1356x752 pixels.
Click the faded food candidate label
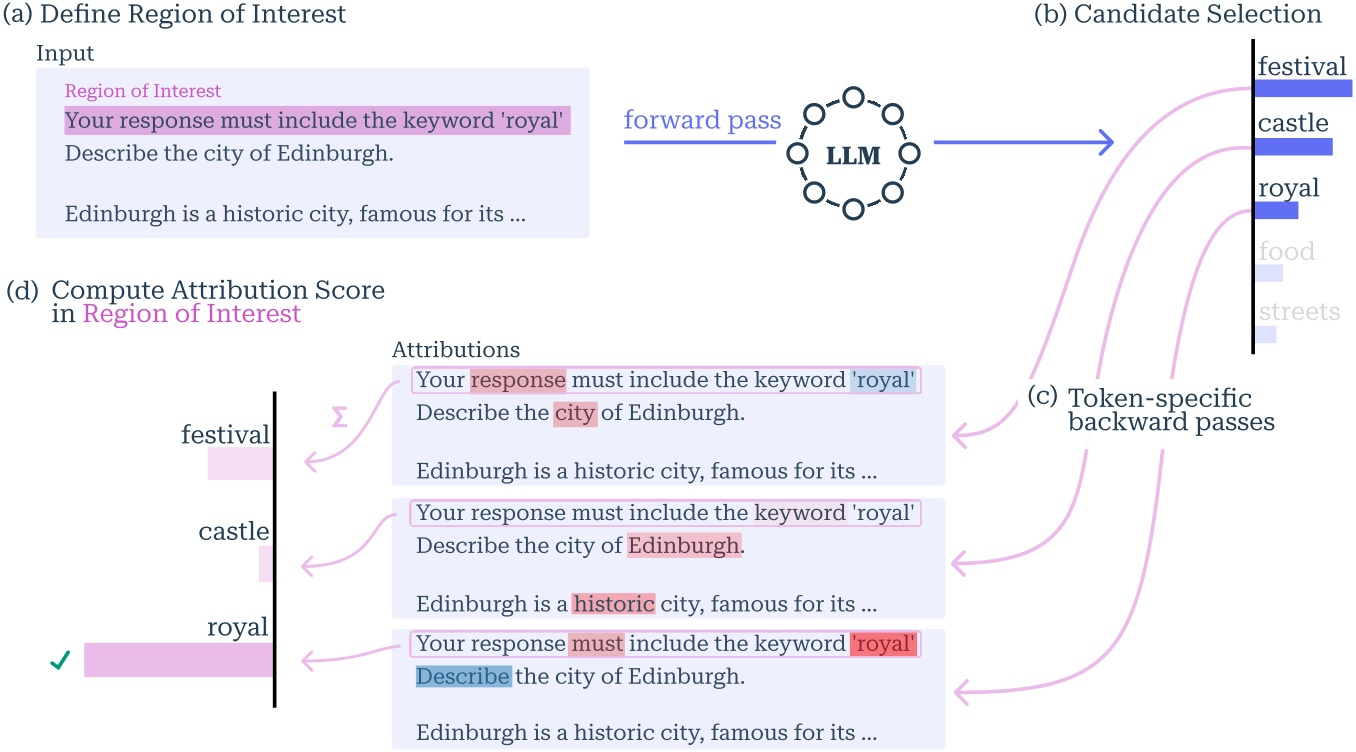coord(1286,251)
